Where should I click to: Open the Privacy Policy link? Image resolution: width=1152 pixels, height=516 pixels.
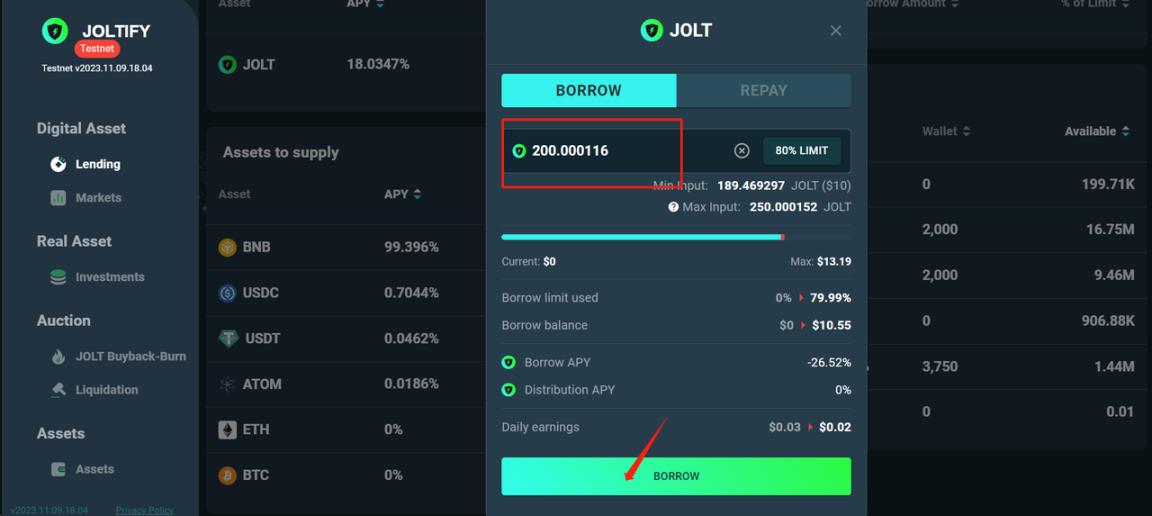(x=145, y=510)
